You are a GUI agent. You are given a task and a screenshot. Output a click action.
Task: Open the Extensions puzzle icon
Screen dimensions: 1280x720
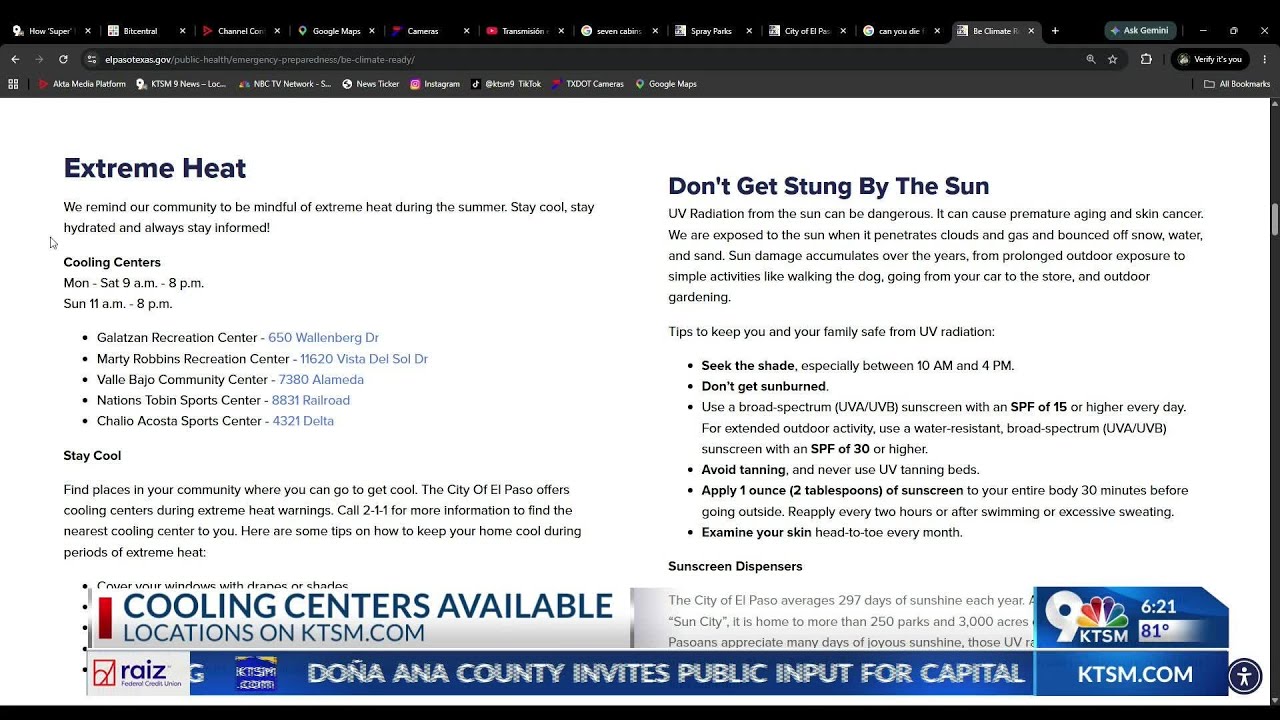[1146, 59]
